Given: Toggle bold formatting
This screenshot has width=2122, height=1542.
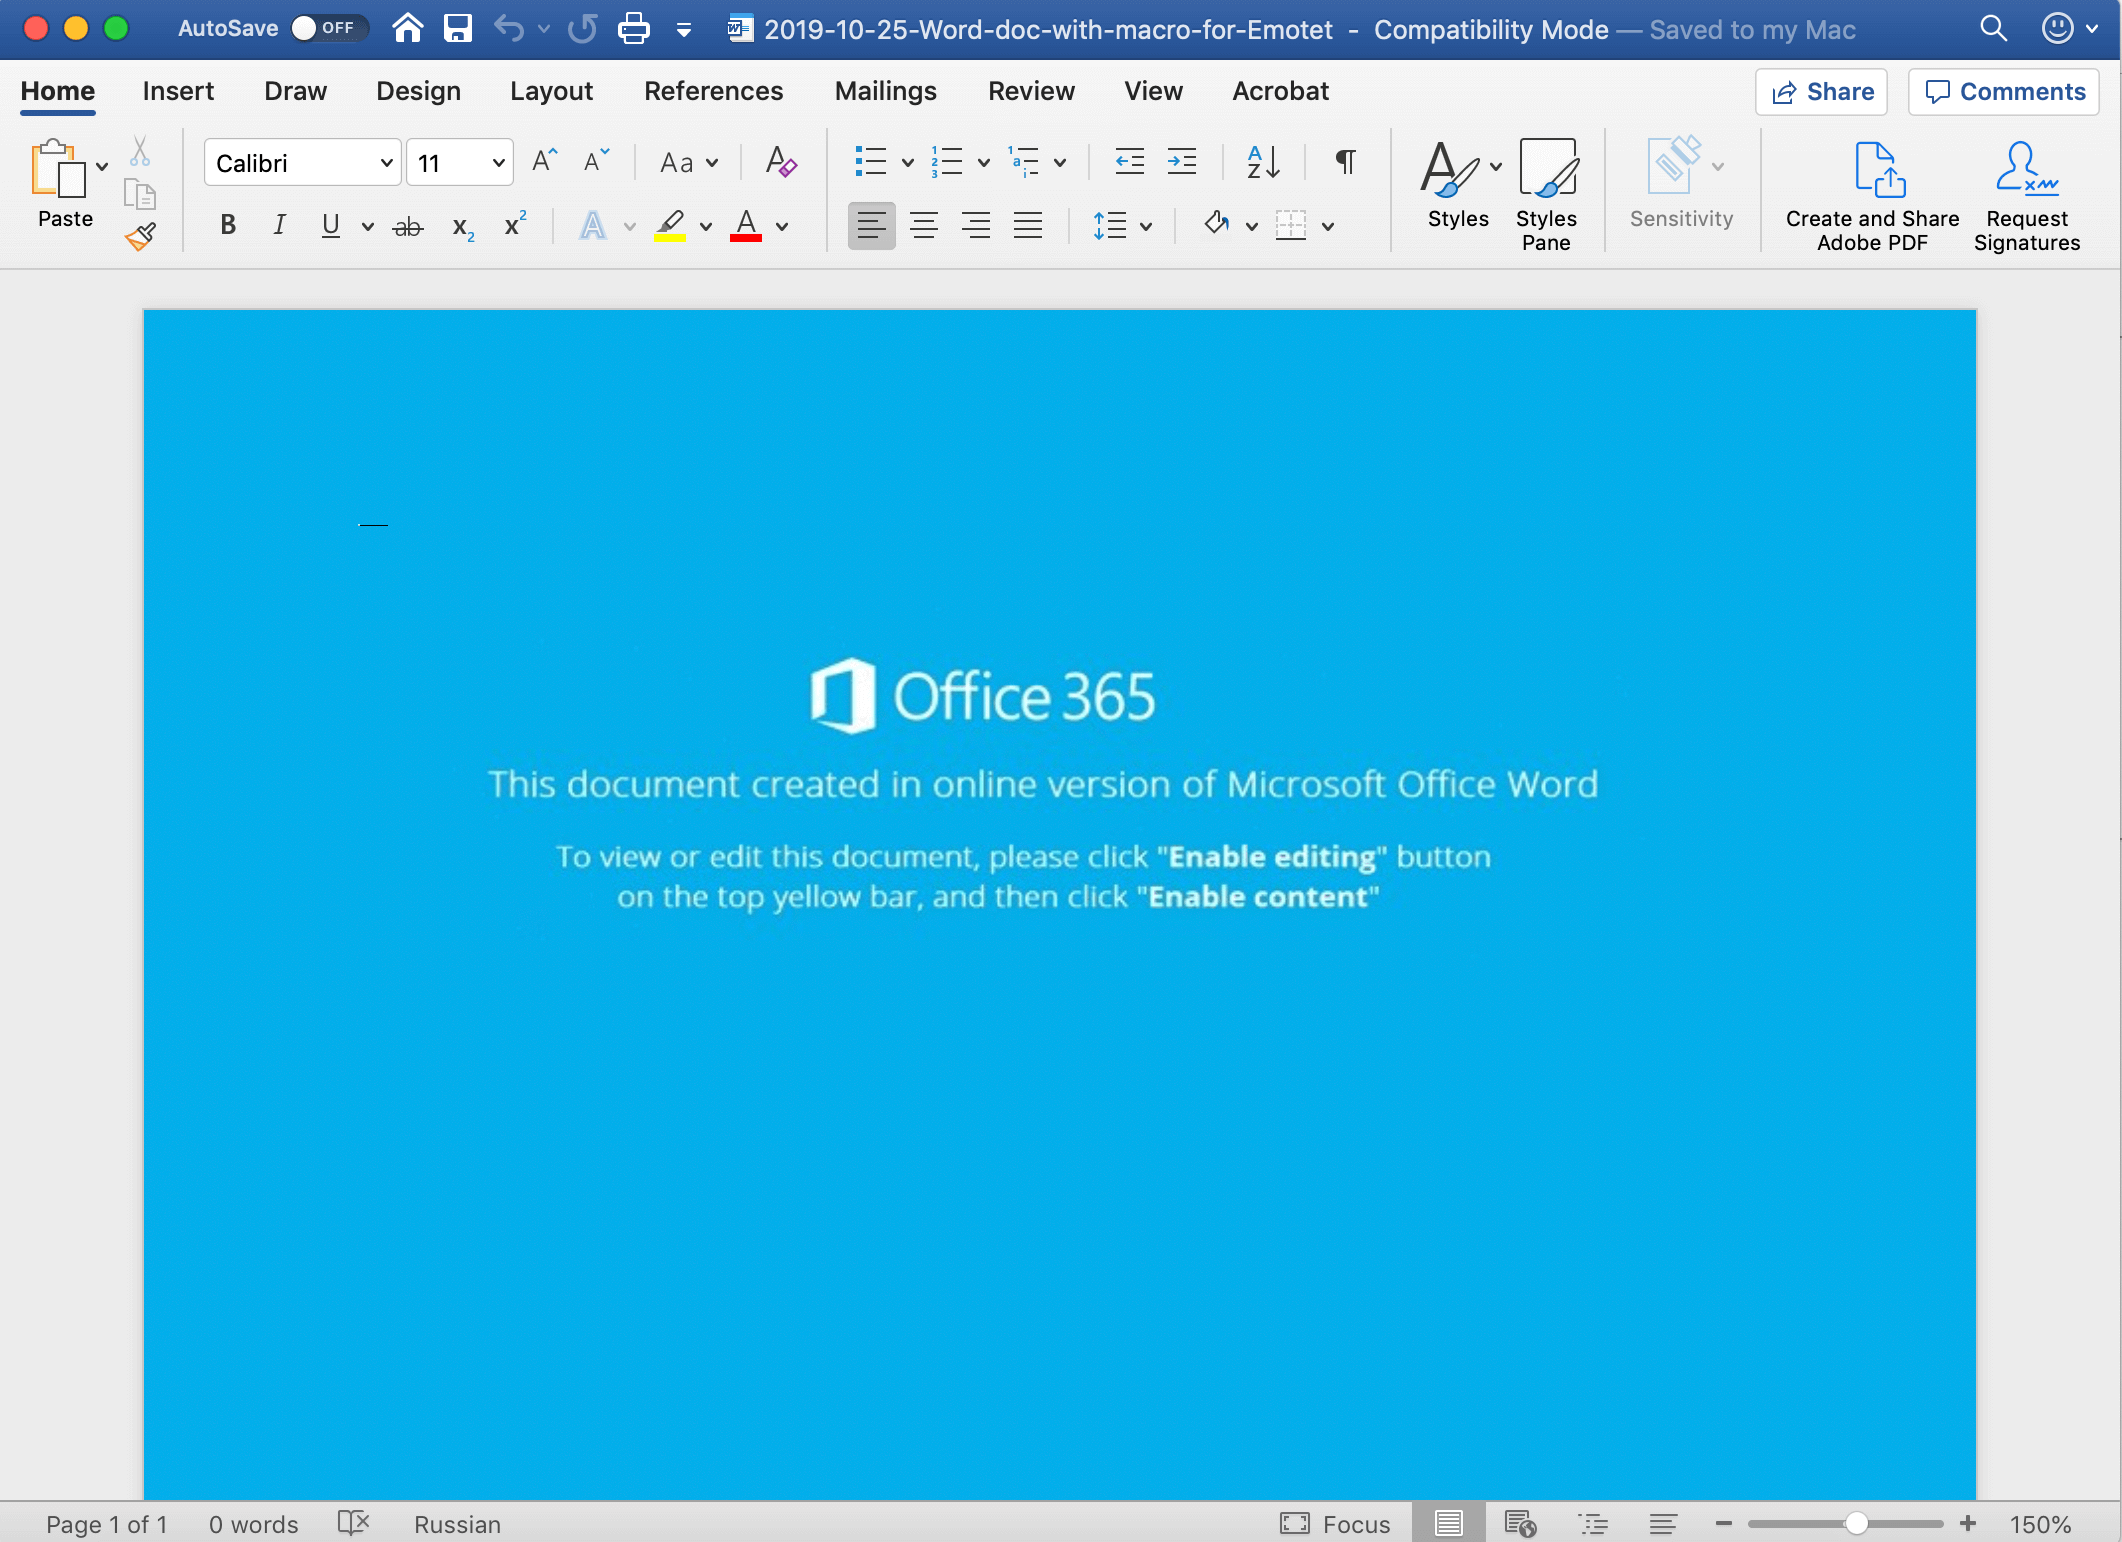Looking at the screenshot, I should point(228,225).
